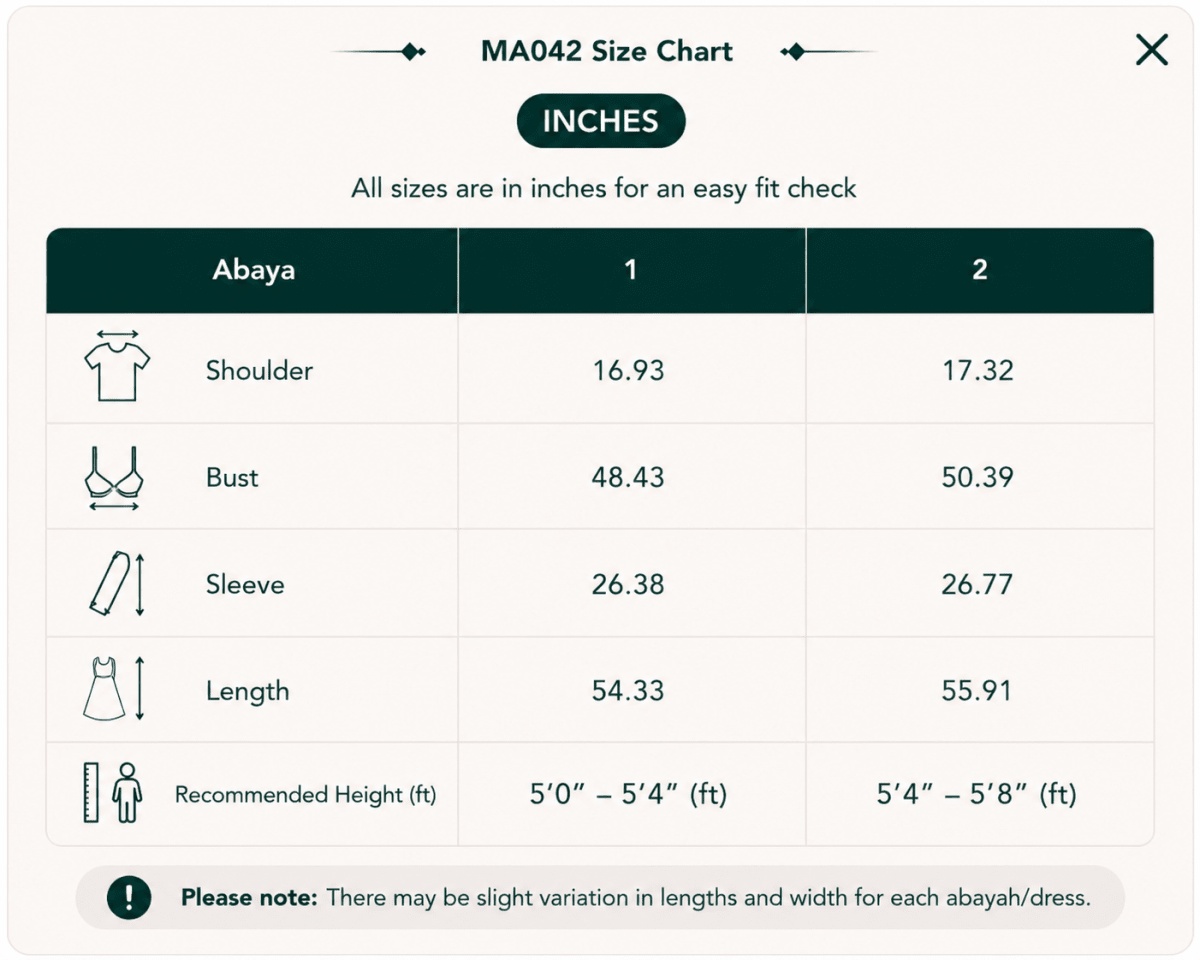Viewport: 1200px width, 960px height.
Task: Click the Please note variation message
Action: (x=635, y=898)
